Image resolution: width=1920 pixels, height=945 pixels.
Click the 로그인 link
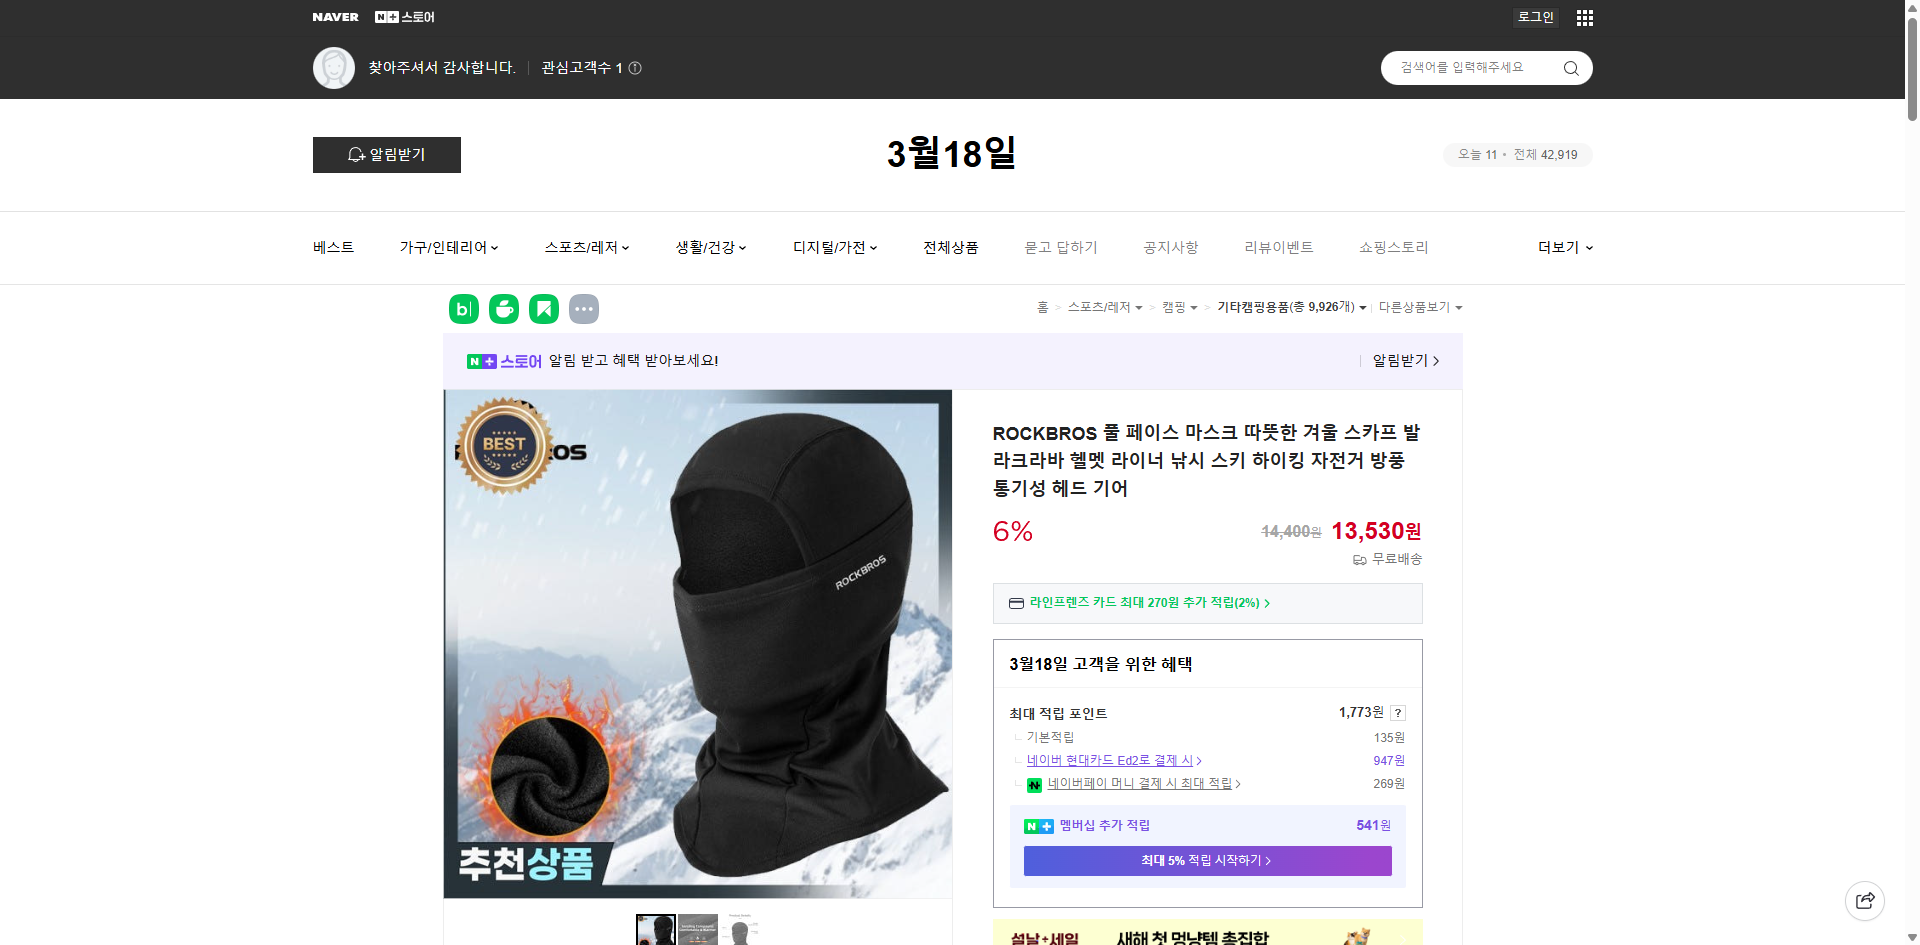pos(1535,17)
